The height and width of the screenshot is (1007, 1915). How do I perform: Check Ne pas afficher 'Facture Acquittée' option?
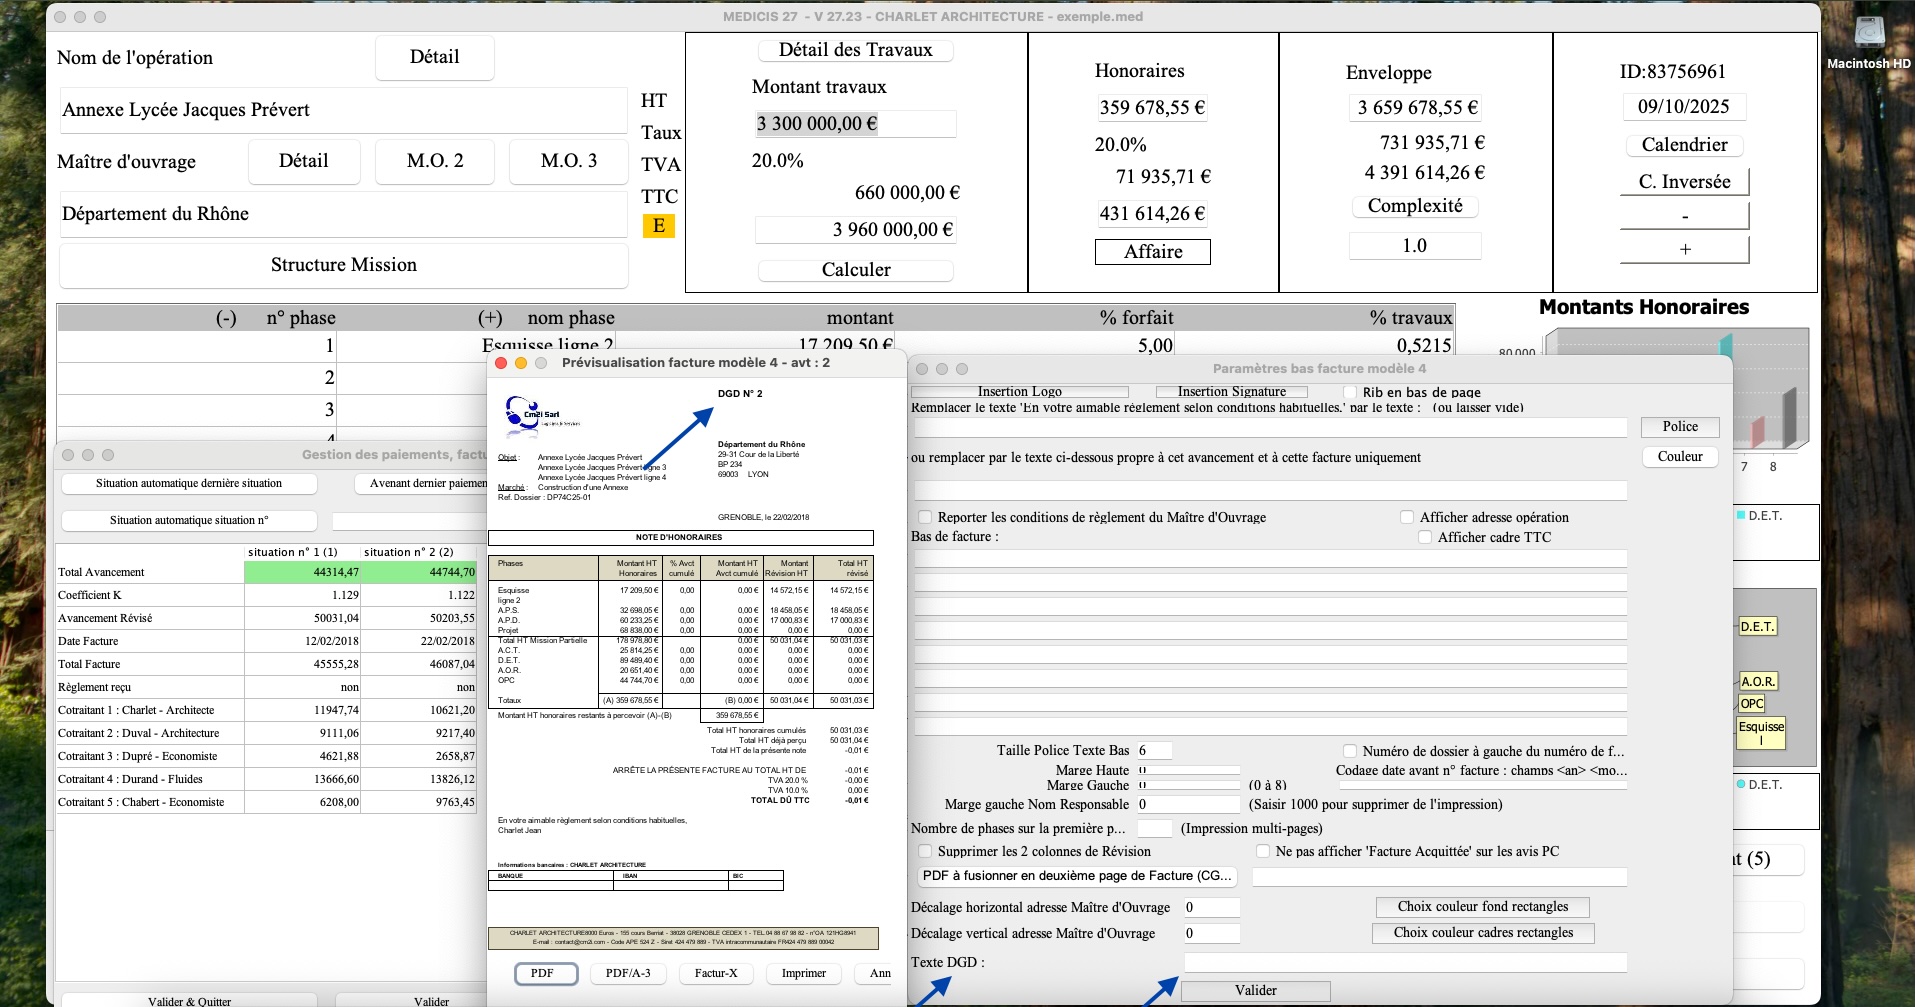pos(1263,851)
